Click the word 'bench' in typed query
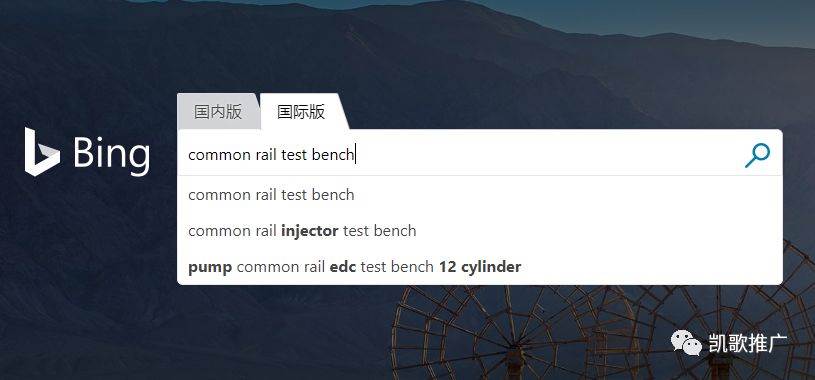The height and width of the screenshot is (380, 815). tap(333, 155)
